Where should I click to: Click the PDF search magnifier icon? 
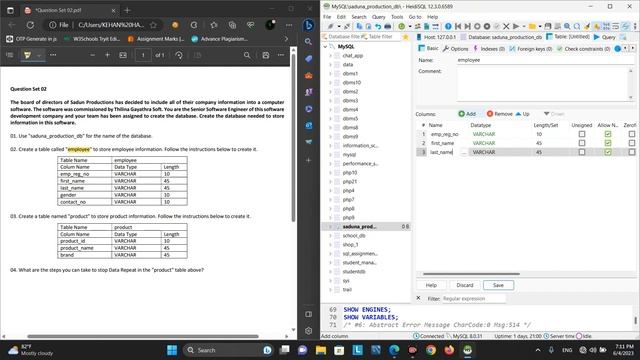pyautogui.click(x=247, y=55)
